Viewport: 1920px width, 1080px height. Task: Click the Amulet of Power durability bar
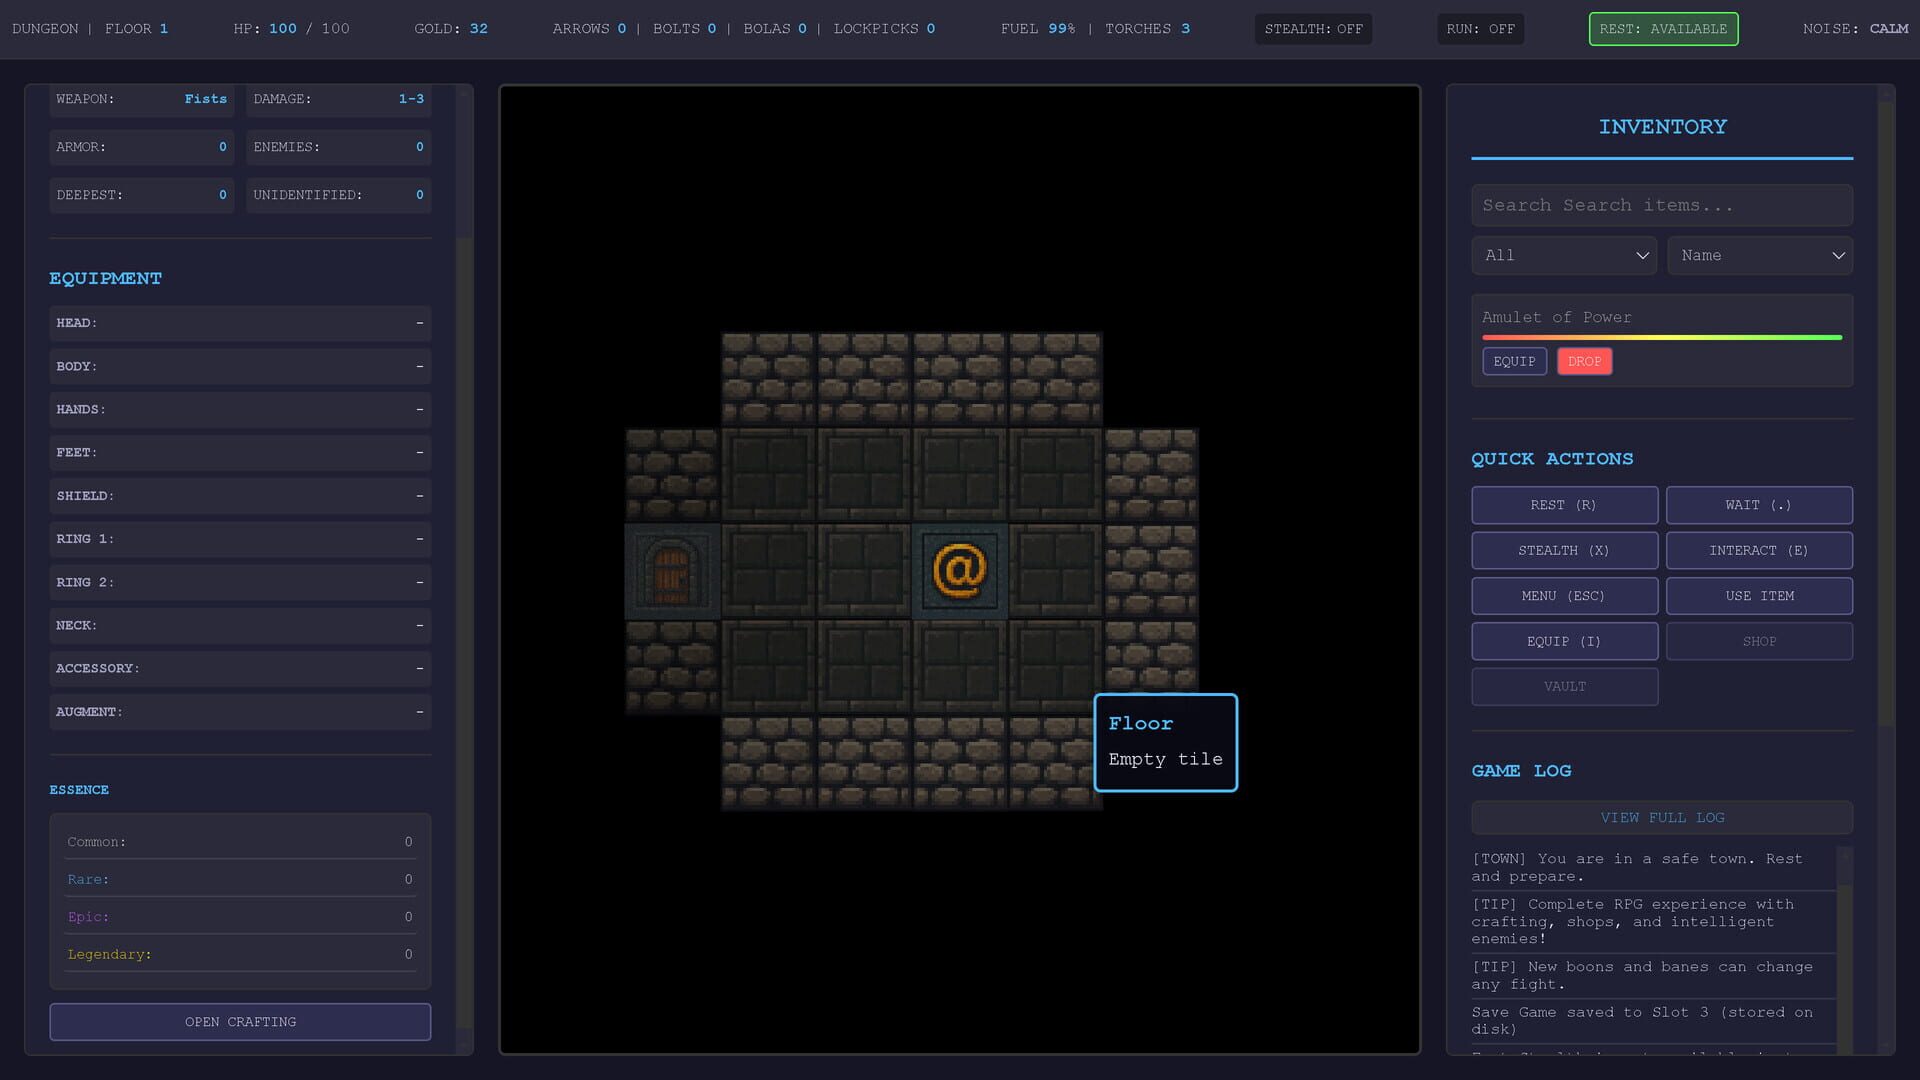tap(1660, 338)
